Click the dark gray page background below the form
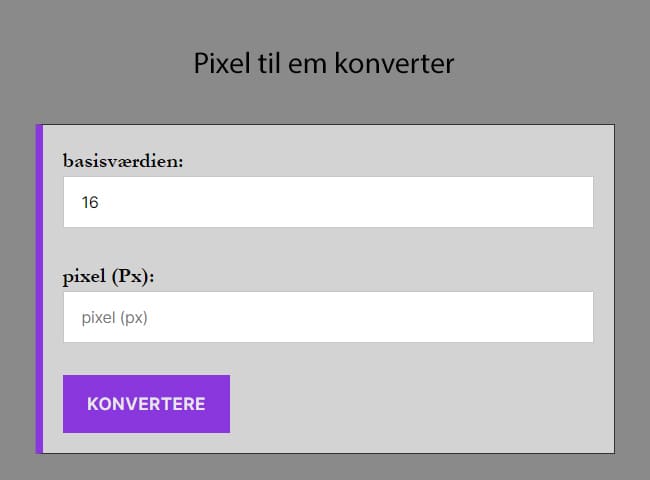 [325, 468]
